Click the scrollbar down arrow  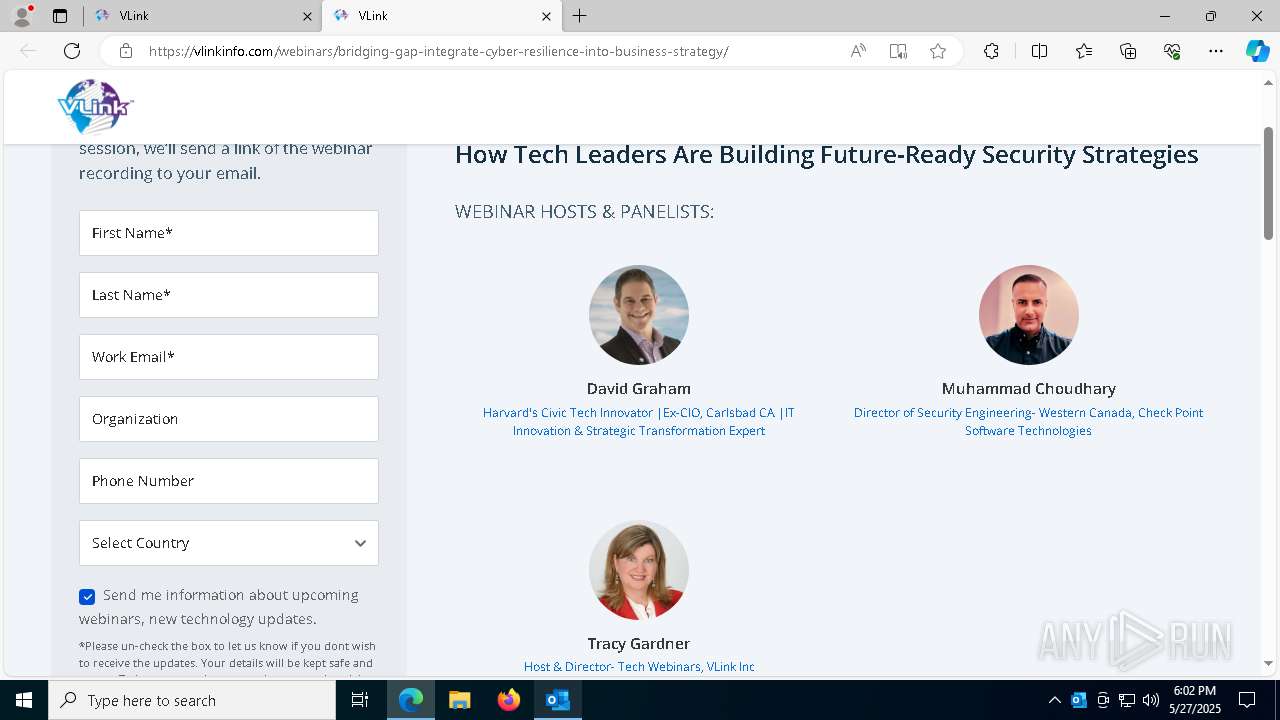pyautogui.click(x=1268, y=663)
